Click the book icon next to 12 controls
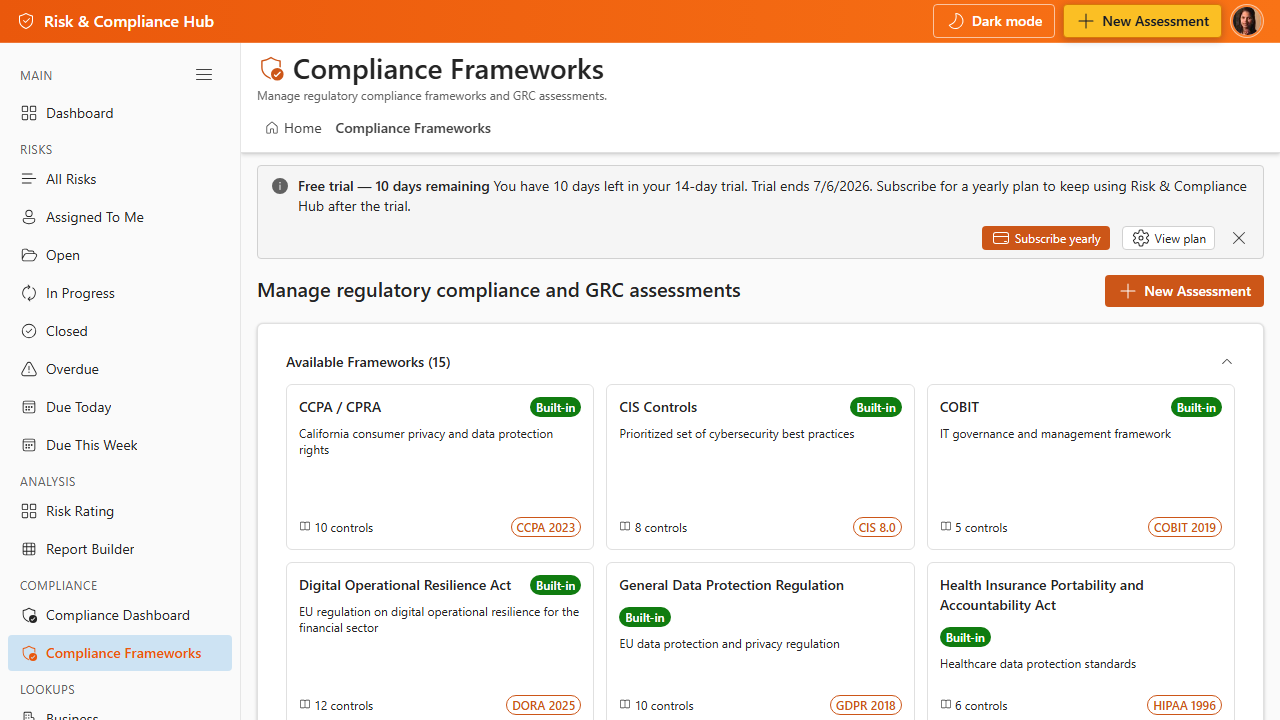 coord(305,705)
